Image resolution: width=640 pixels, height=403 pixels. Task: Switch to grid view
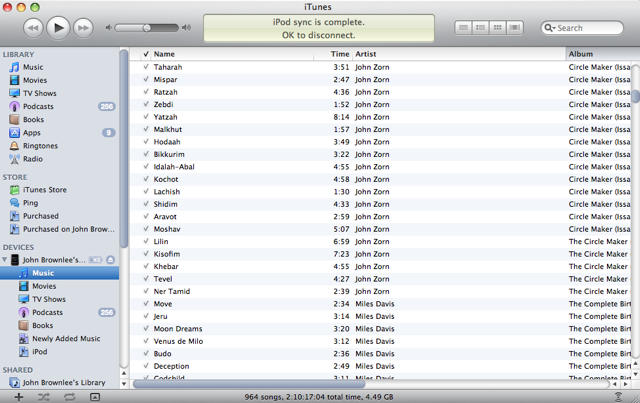tap(498, 27)
